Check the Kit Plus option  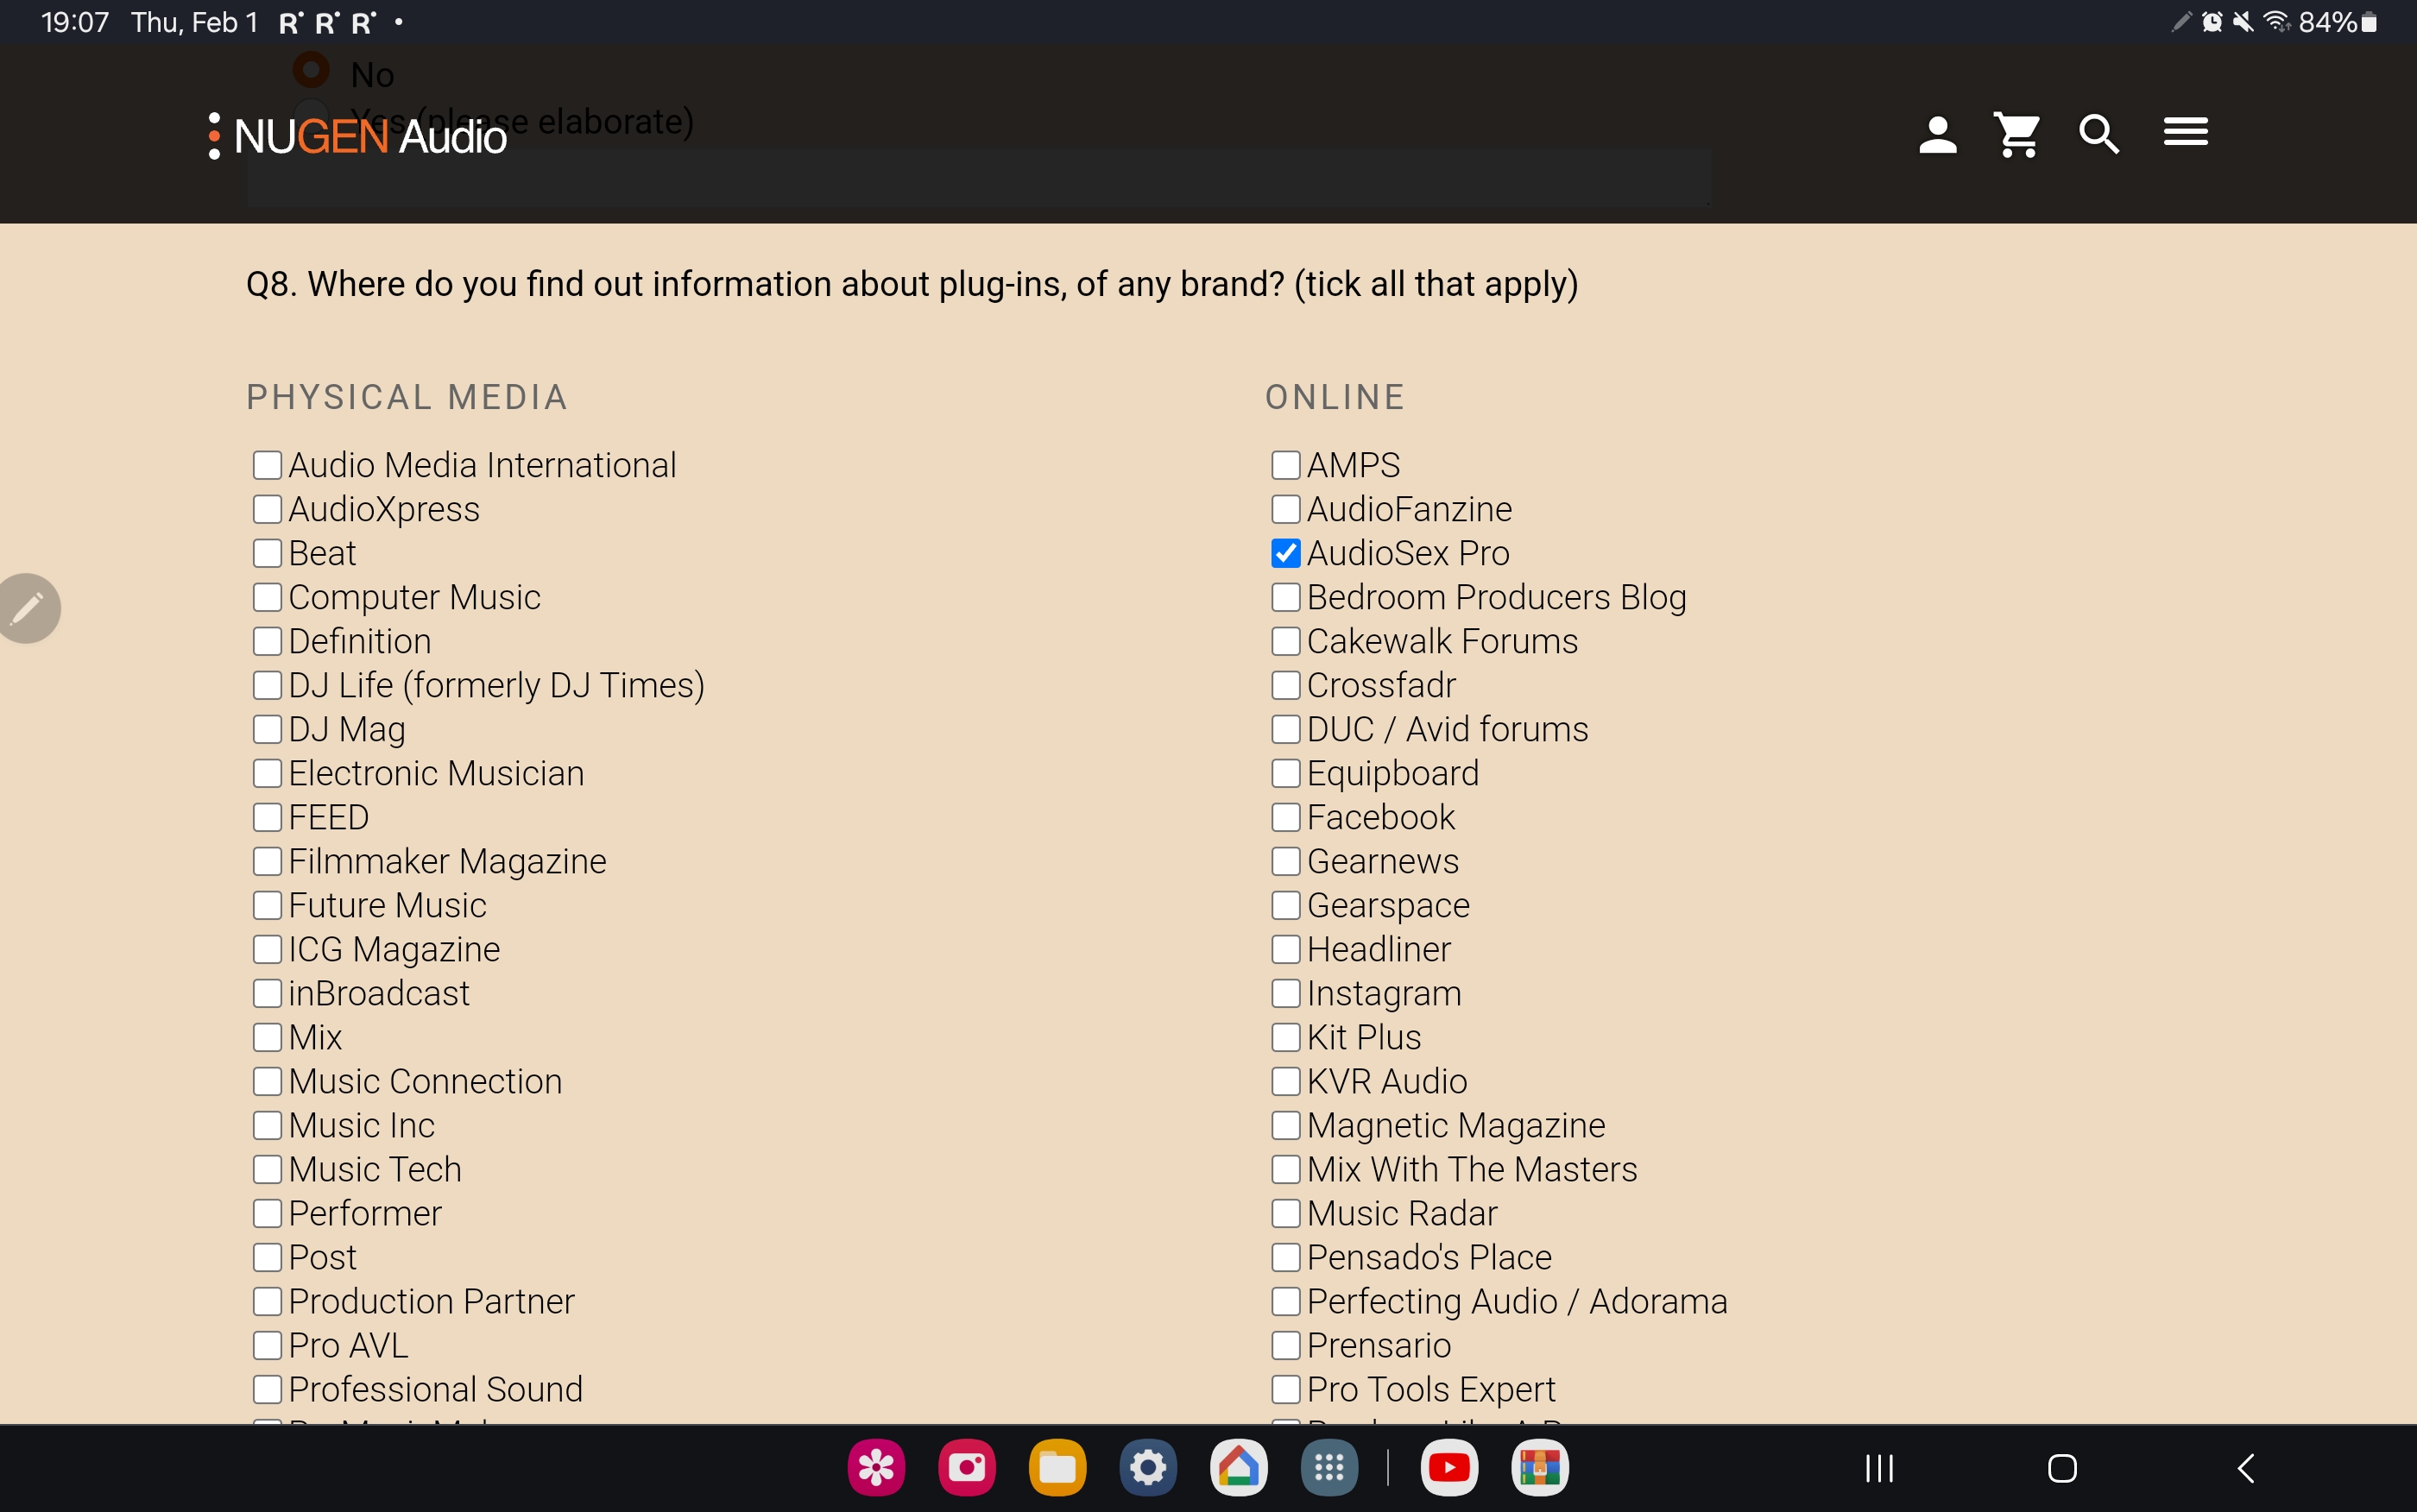pyautogui.click(x=1286, y=1037)
